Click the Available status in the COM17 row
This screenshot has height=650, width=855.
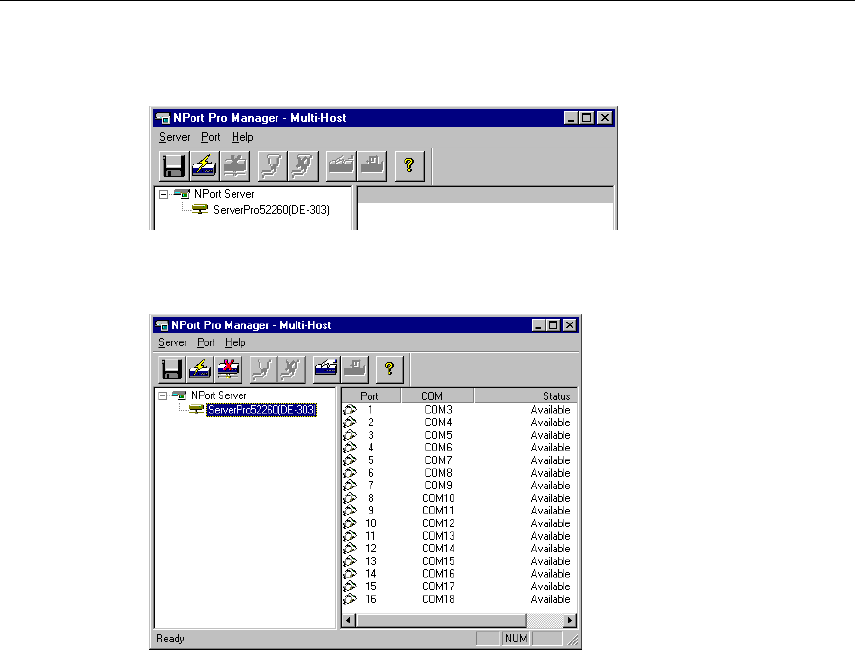point(551,587)
